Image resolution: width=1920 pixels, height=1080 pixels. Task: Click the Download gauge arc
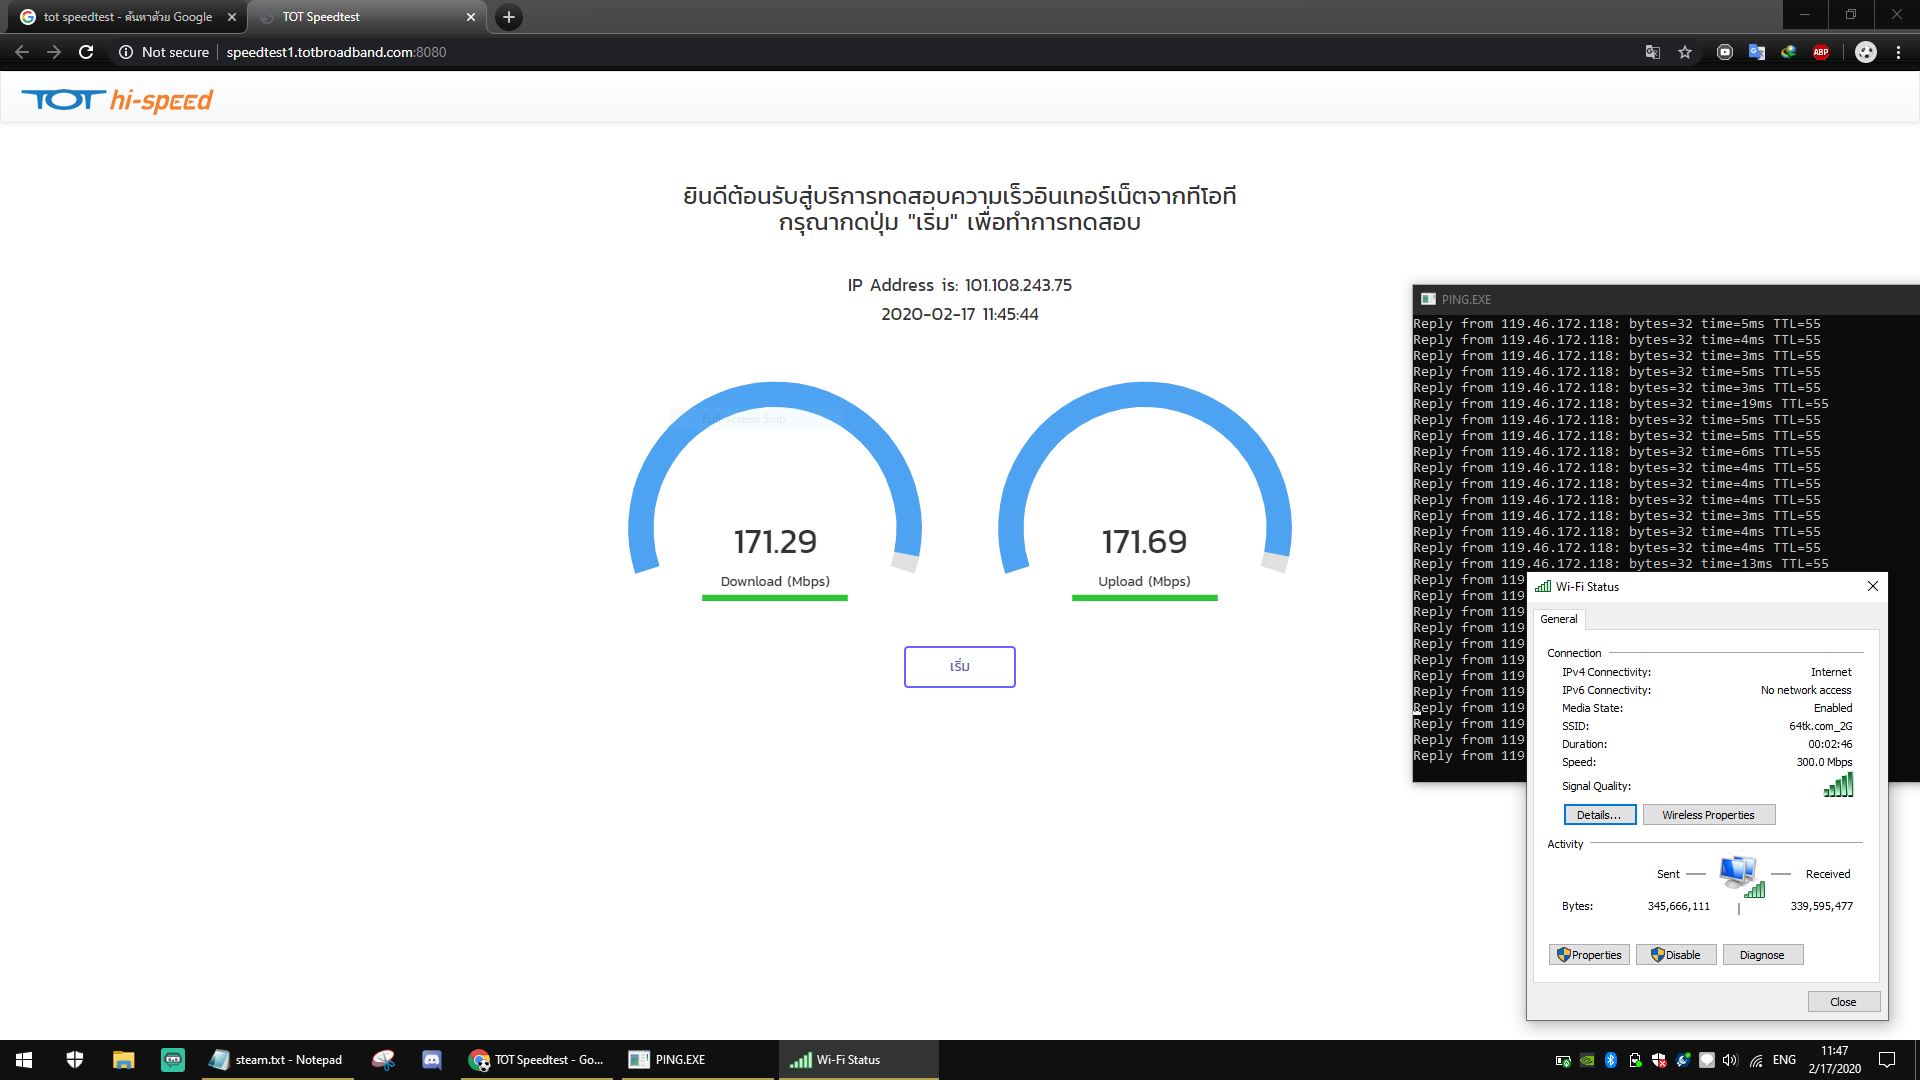tap(775, 395)
